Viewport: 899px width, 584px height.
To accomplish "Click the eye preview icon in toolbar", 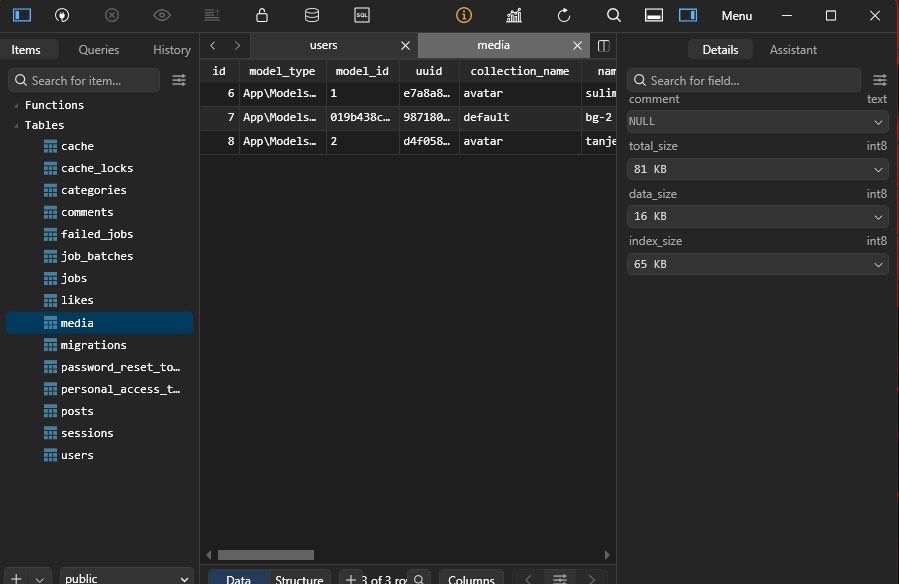I will coord(162,15).
